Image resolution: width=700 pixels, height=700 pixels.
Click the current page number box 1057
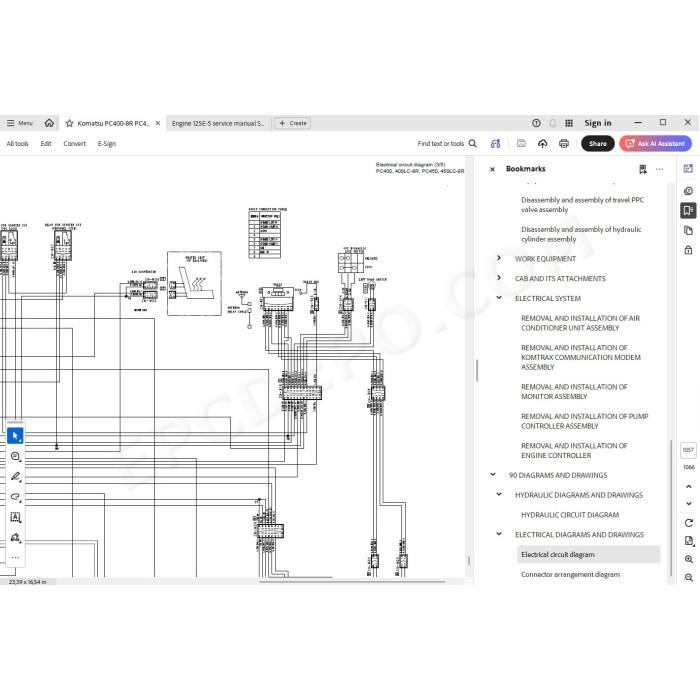click(x=688, y=450)
